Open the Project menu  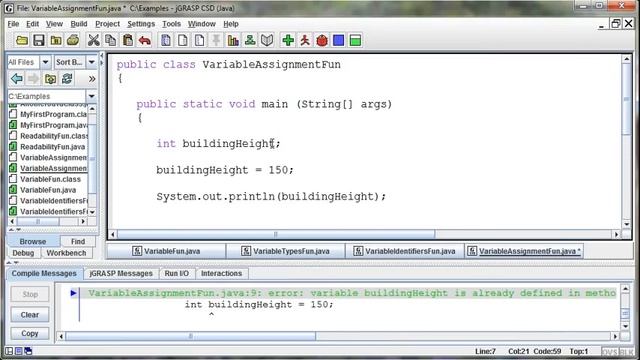107,24
